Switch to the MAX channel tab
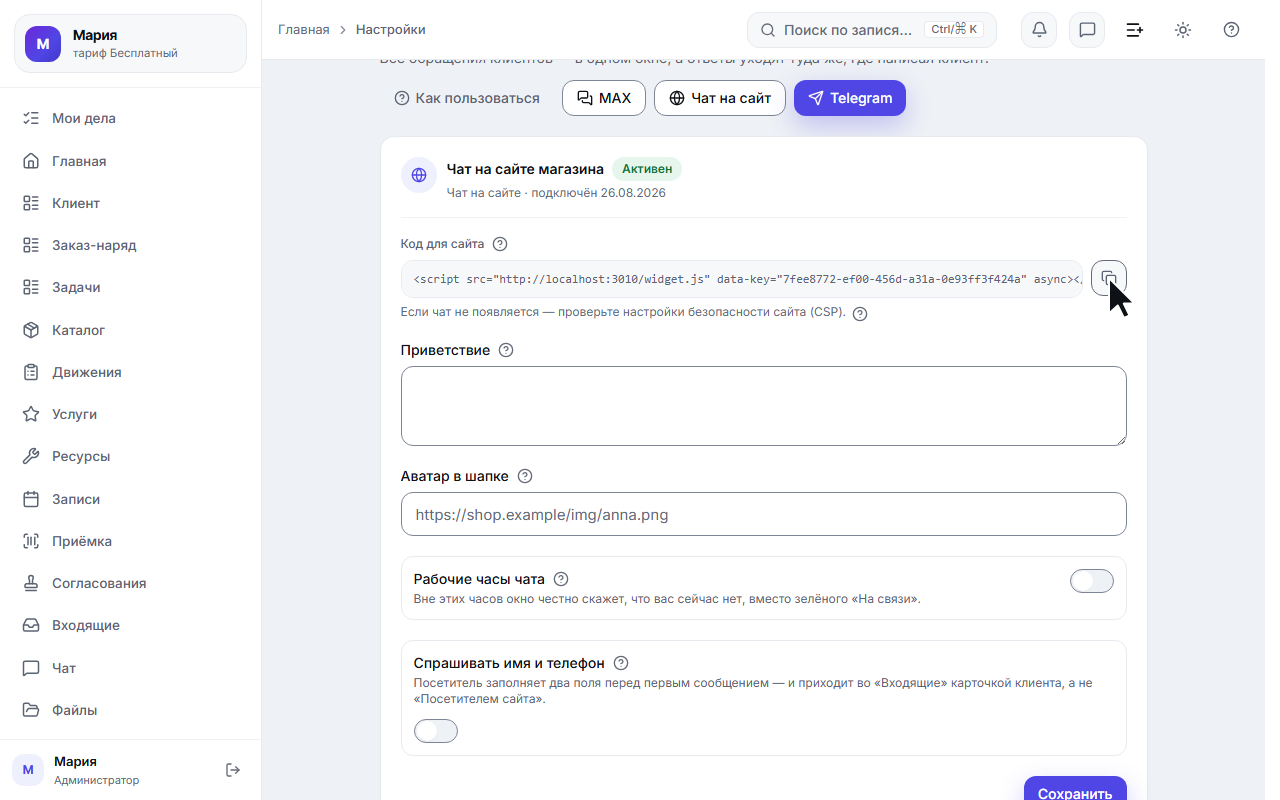The height and width of the screenshot is (800, 1280). [x=604, y=98]
